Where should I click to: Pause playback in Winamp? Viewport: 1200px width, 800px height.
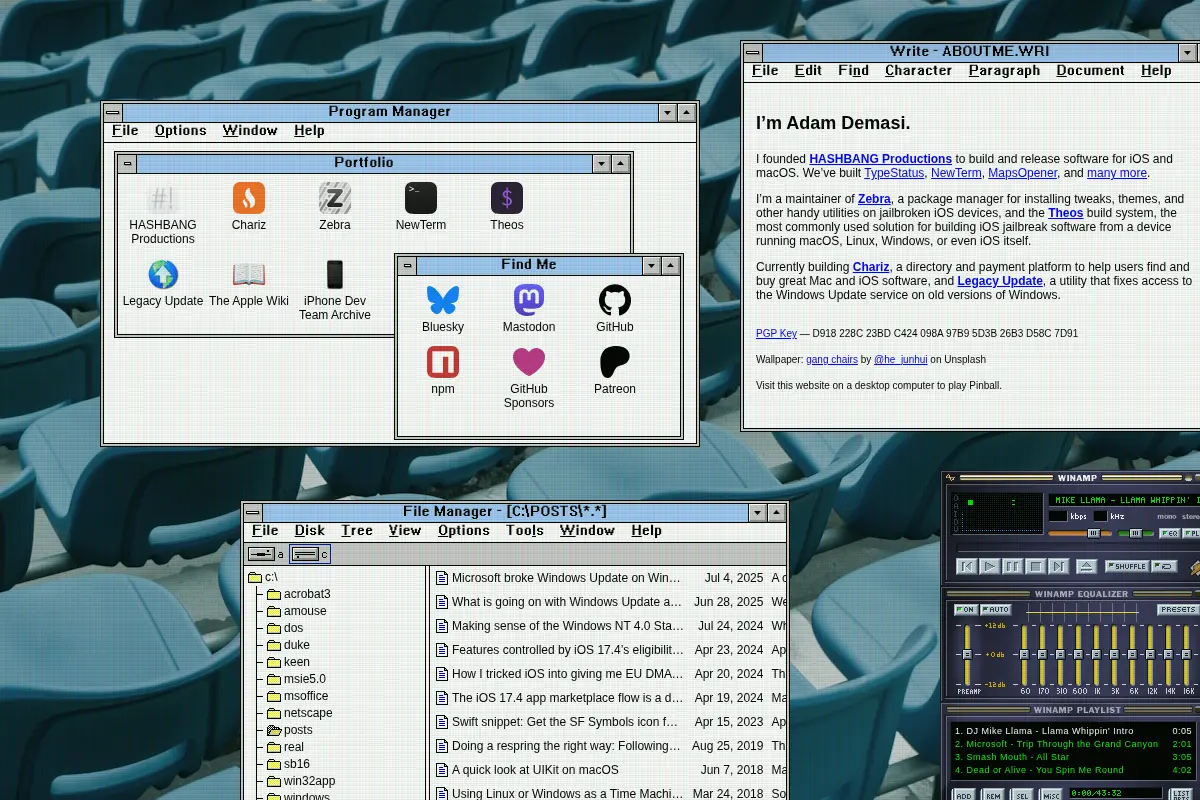point(1012,566)
